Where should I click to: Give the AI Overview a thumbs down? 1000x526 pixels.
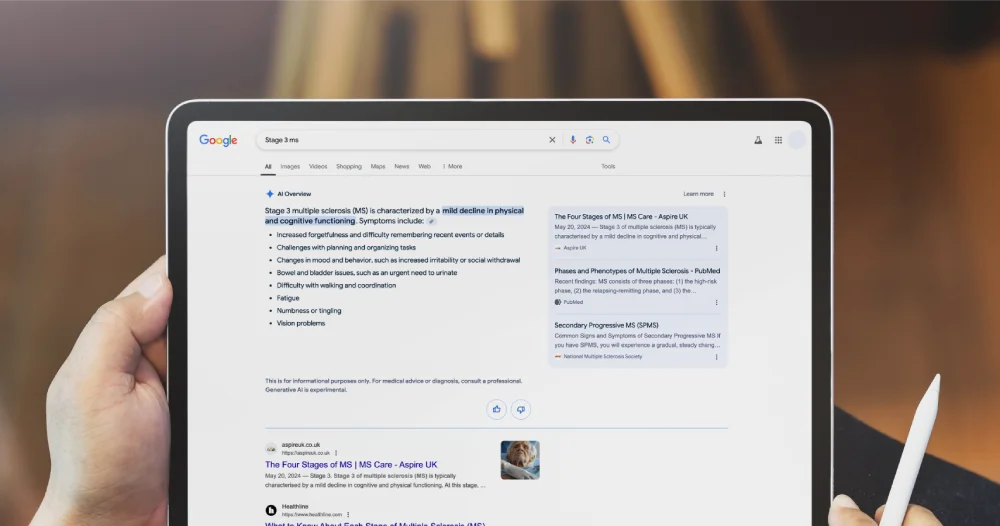(x=520, y=409)
